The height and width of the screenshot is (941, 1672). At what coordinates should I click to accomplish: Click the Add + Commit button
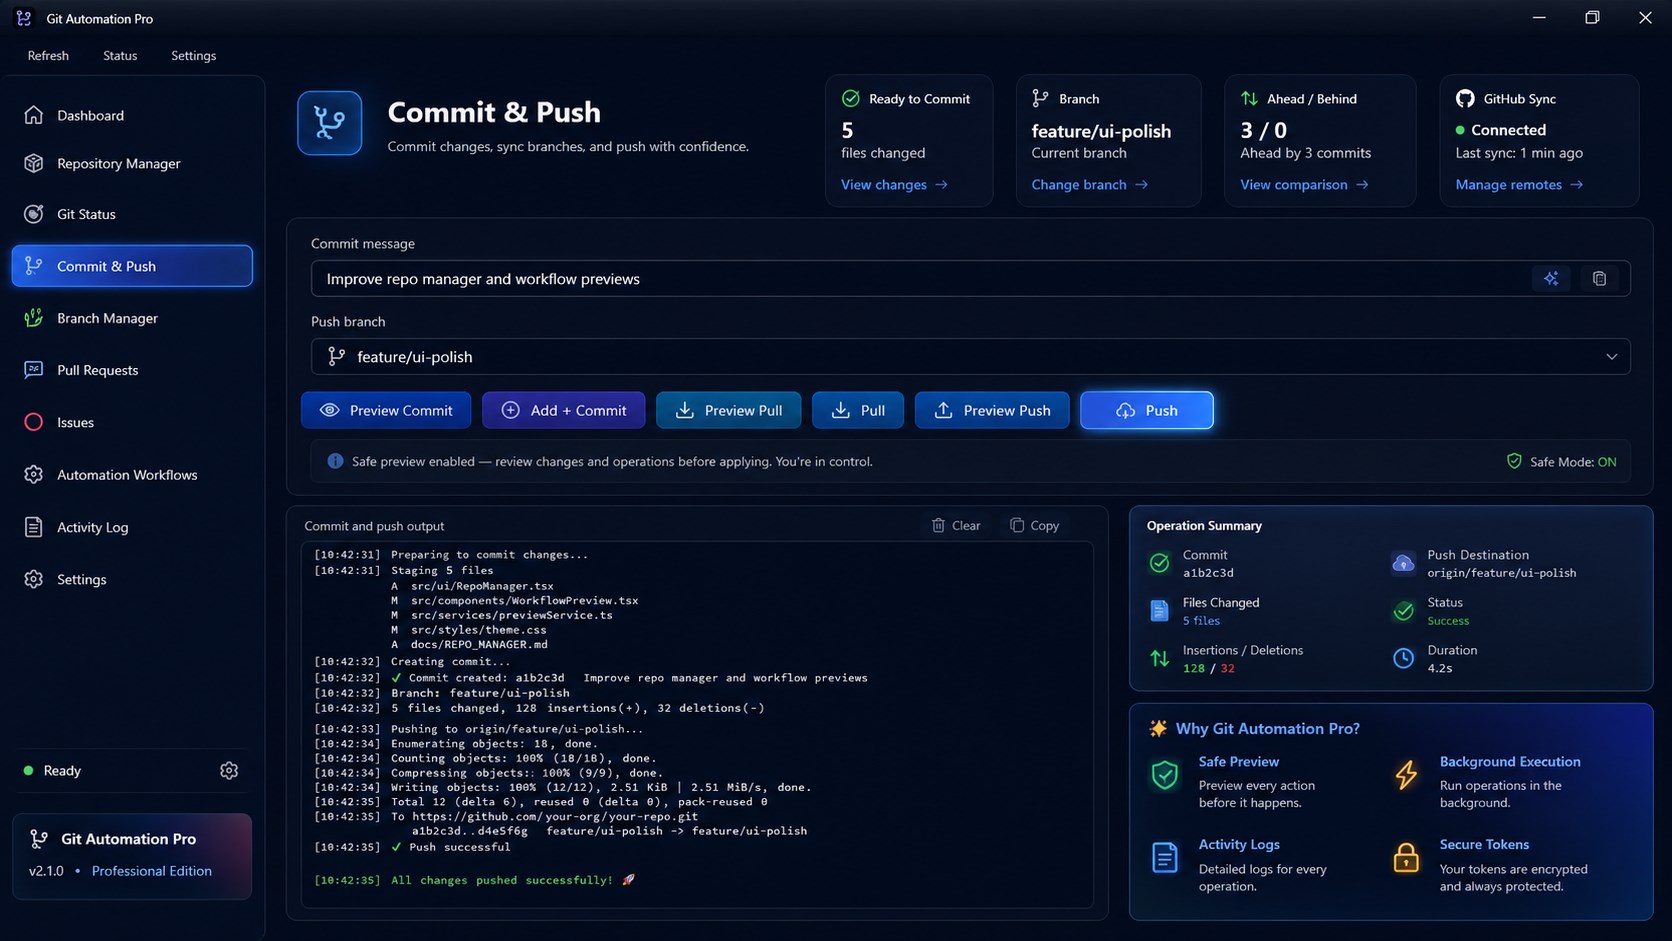[x=563, y=410]
